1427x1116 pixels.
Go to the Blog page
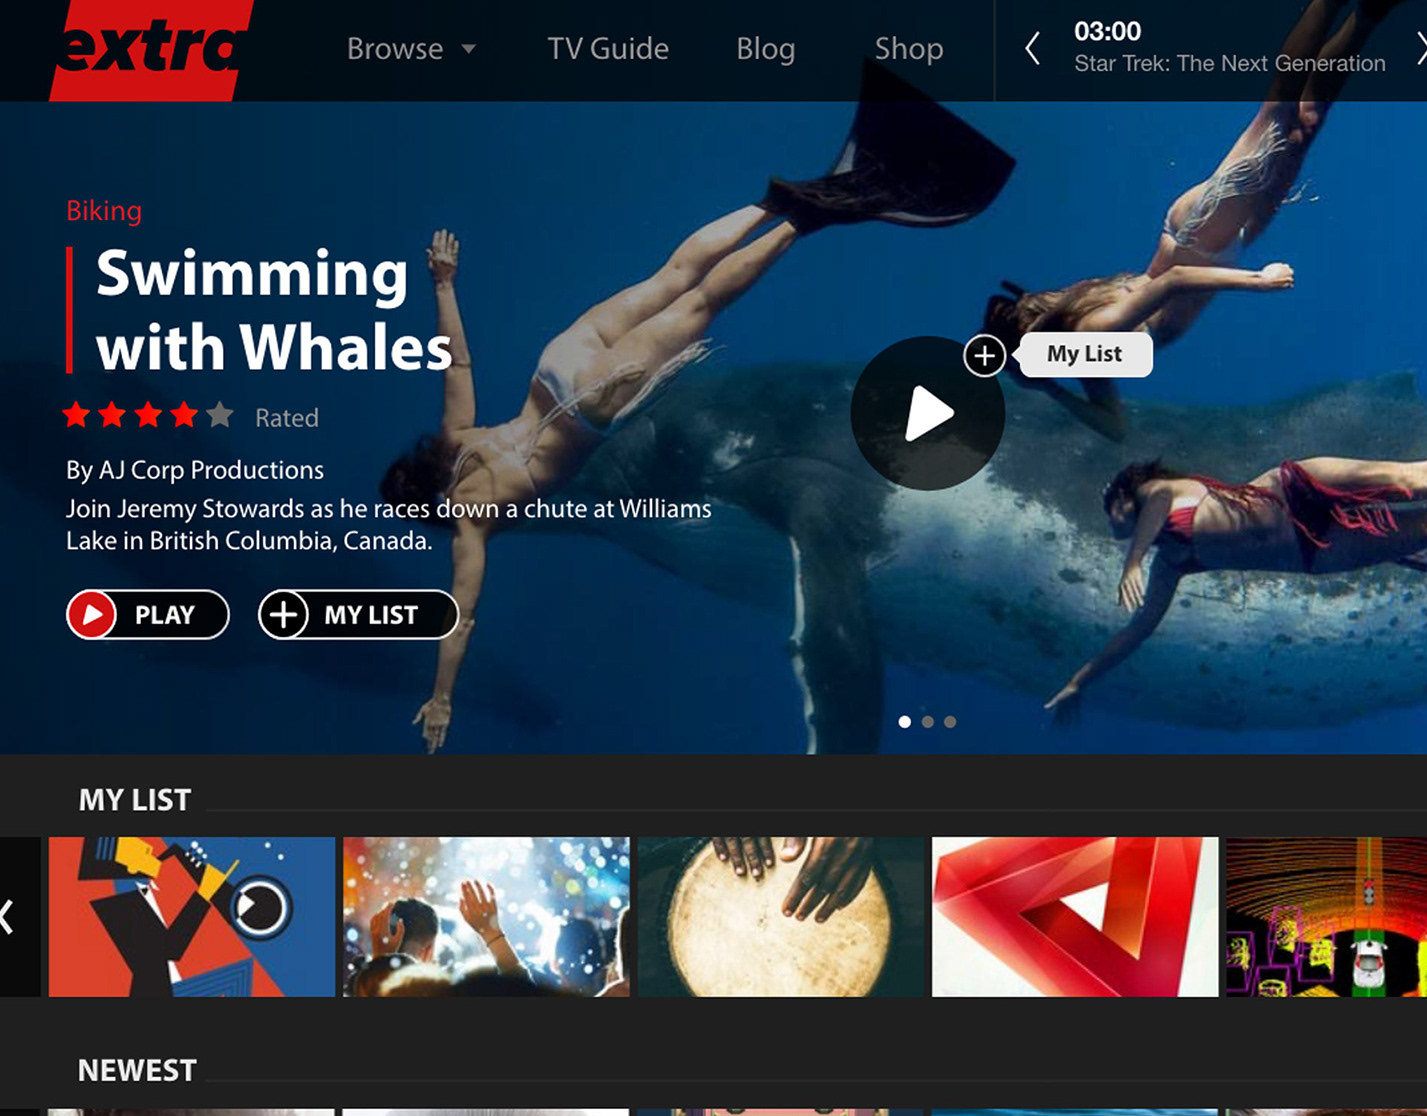click(x=766, y=48)
